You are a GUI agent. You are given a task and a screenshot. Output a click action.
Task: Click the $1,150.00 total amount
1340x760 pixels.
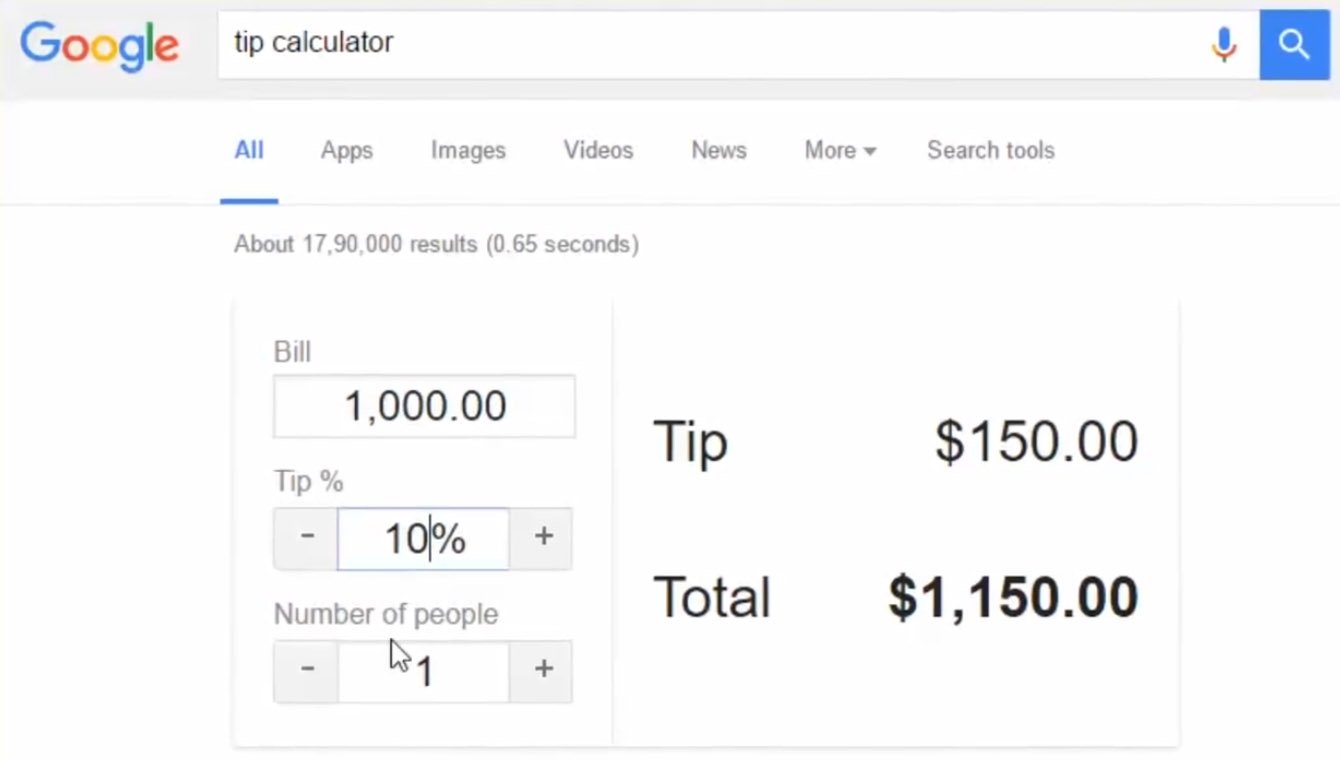pos(1013,598)
